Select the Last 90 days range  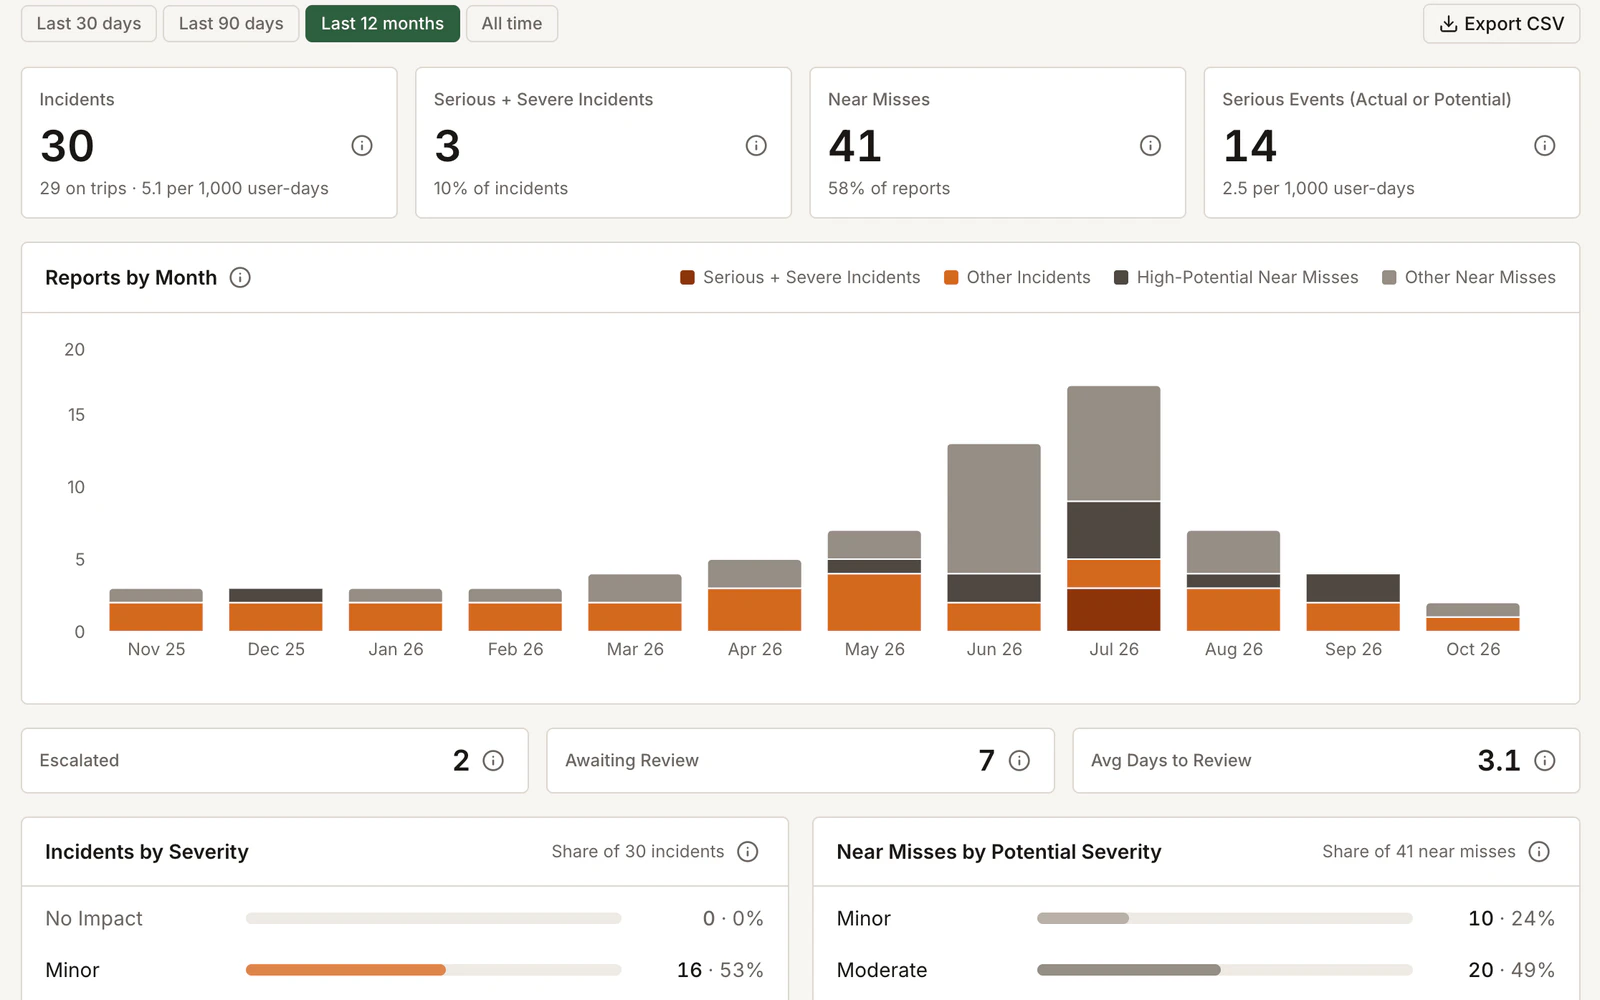point(231,24)
